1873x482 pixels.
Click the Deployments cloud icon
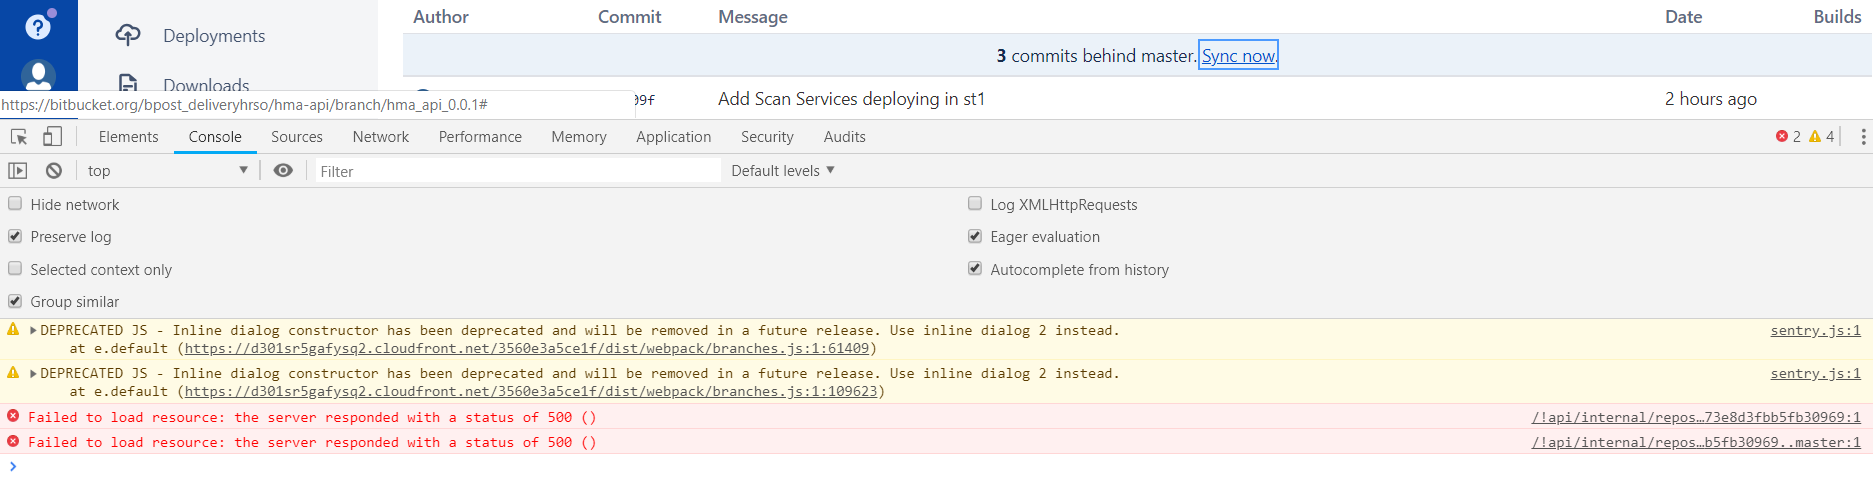pos(128,35)
